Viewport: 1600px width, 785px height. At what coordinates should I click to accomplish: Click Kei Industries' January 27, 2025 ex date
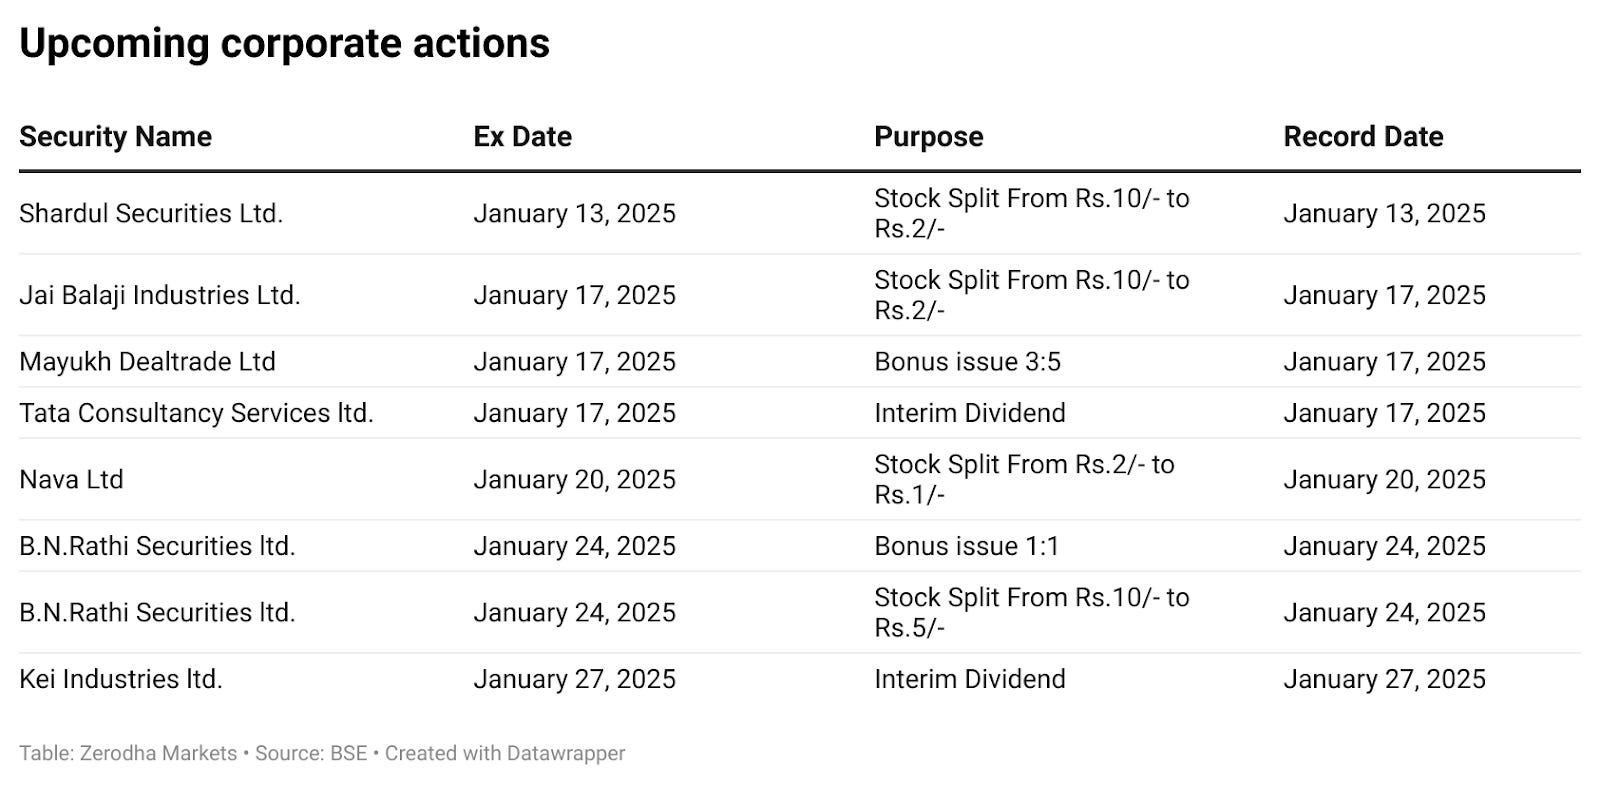(x=574, y=679)
